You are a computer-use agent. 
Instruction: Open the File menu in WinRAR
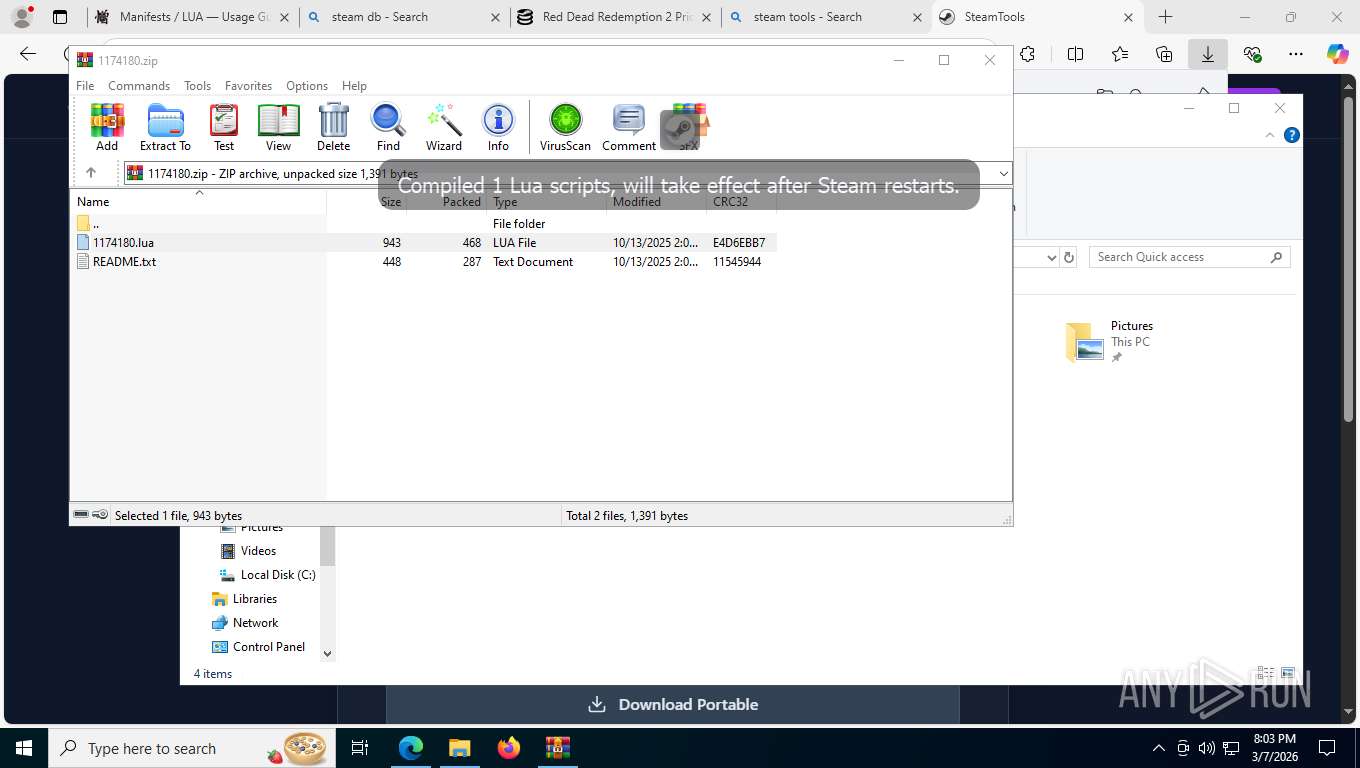click(85, 86)
